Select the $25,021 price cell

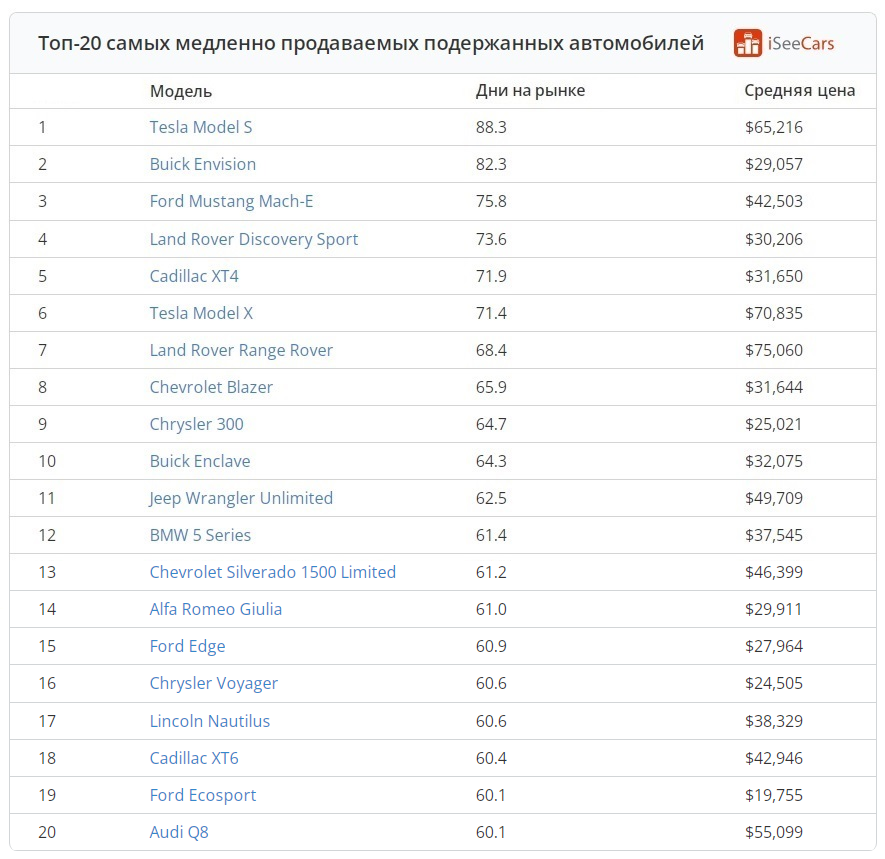tap(774, 424)
